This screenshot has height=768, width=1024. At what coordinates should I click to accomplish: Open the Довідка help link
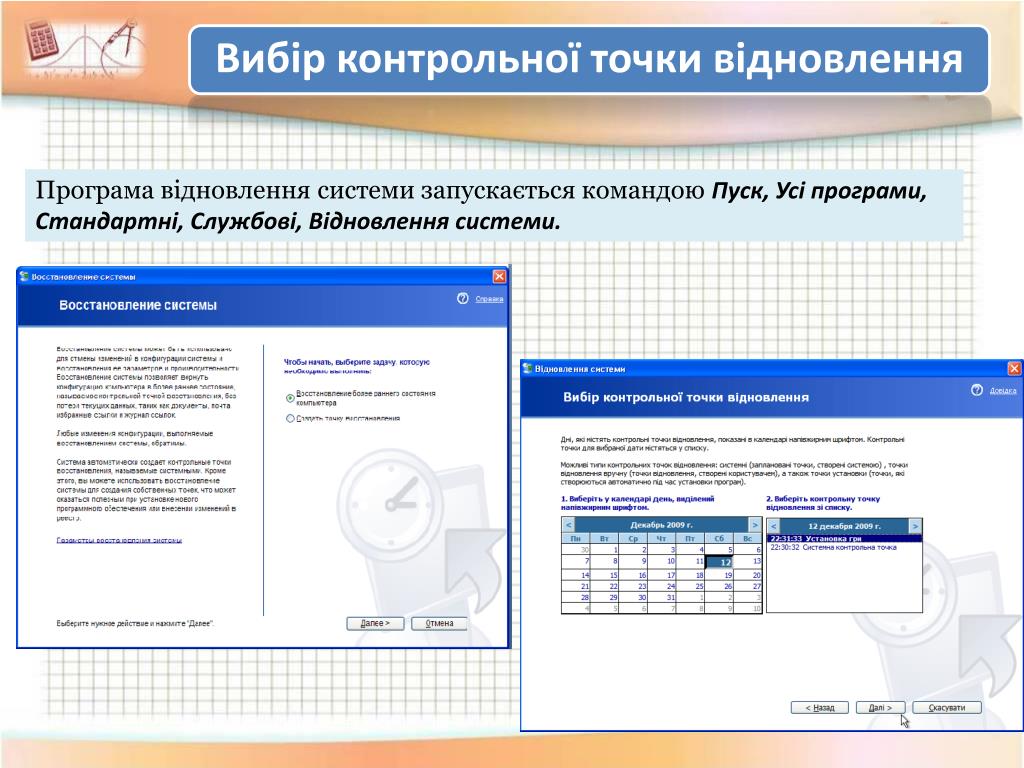point(1003,391)
